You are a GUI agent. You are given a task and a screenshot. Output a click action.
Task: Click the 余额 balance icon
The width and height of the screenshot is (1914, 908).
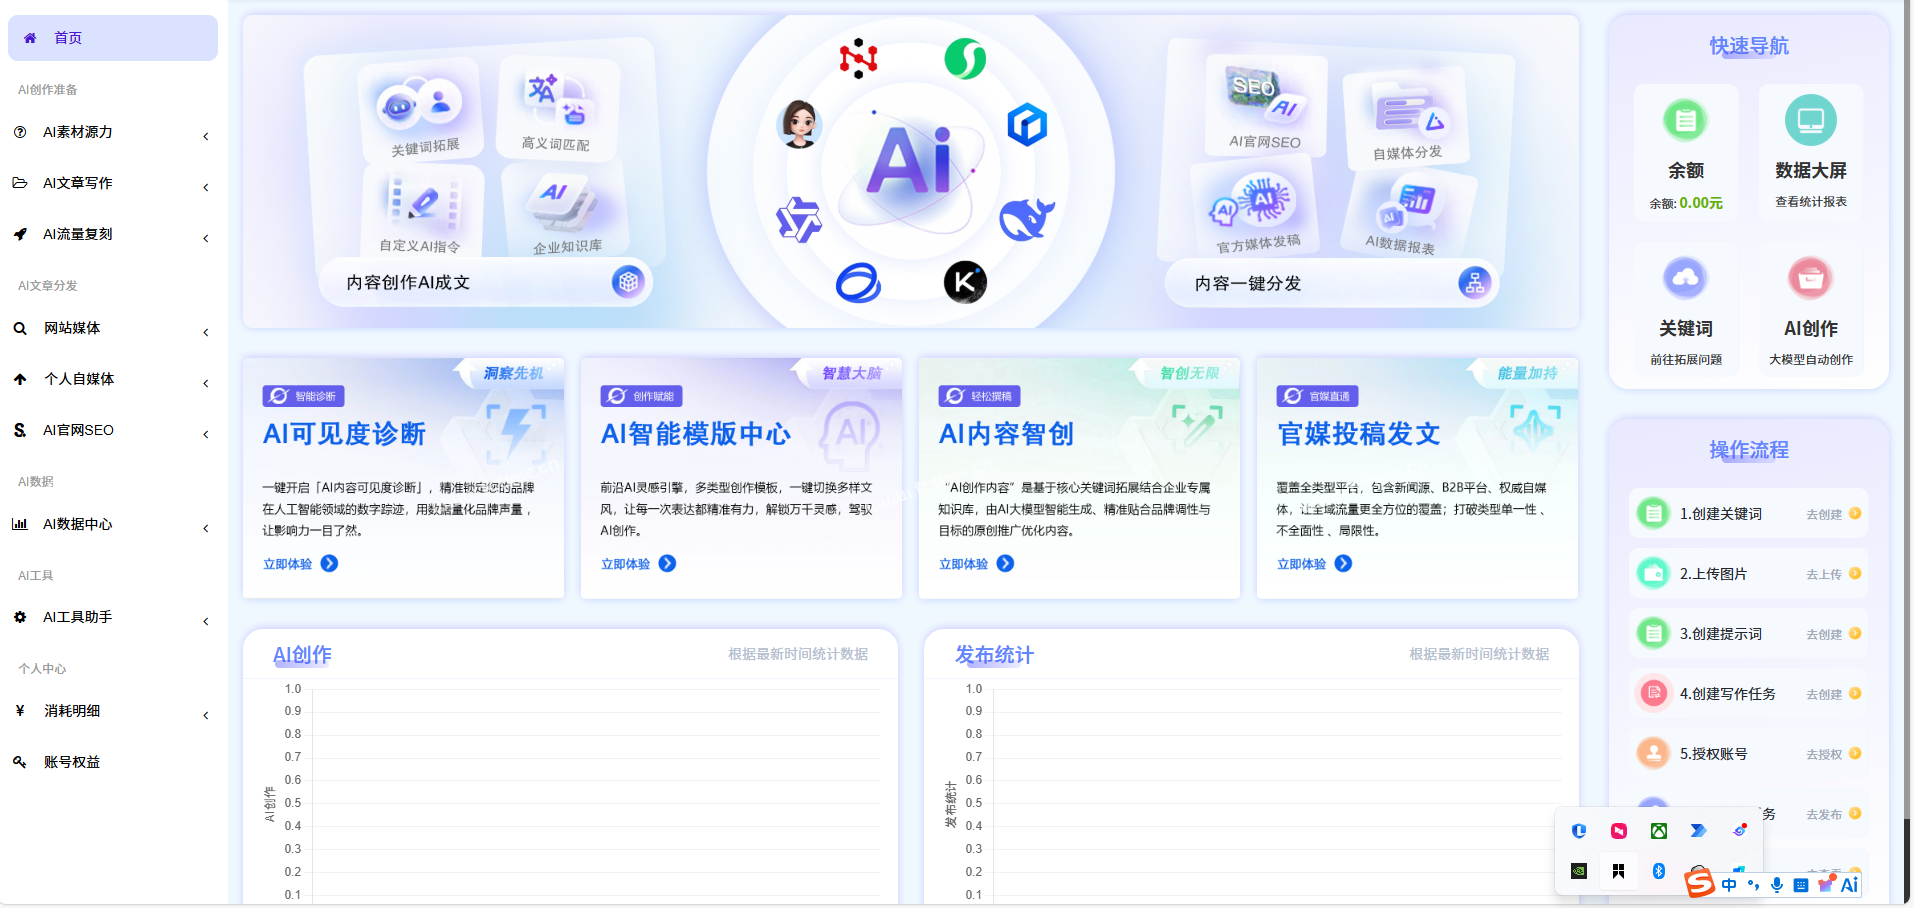(x=1685, y=121)
